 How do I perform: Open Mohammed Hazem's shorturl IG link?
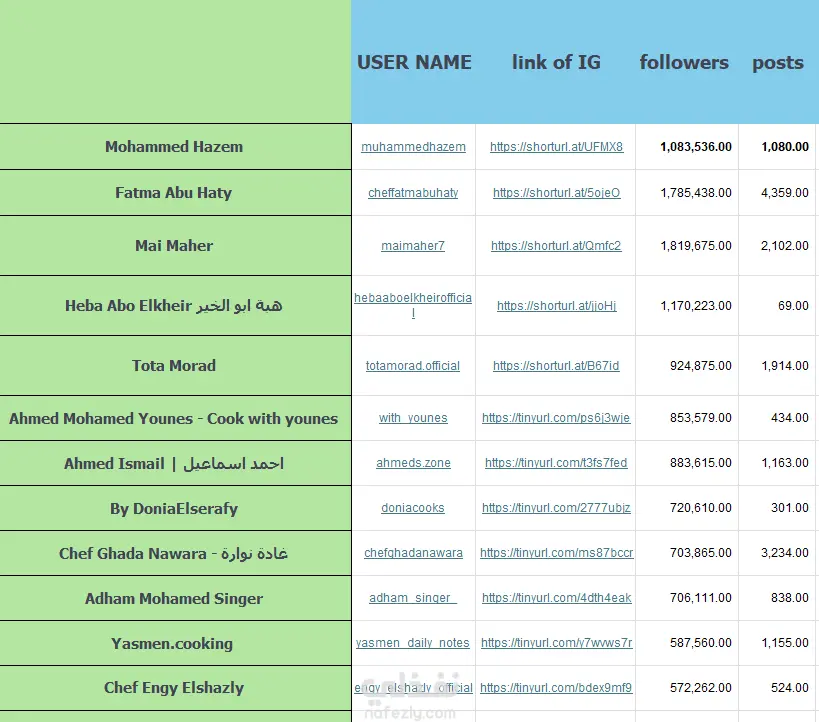(556, 147)
